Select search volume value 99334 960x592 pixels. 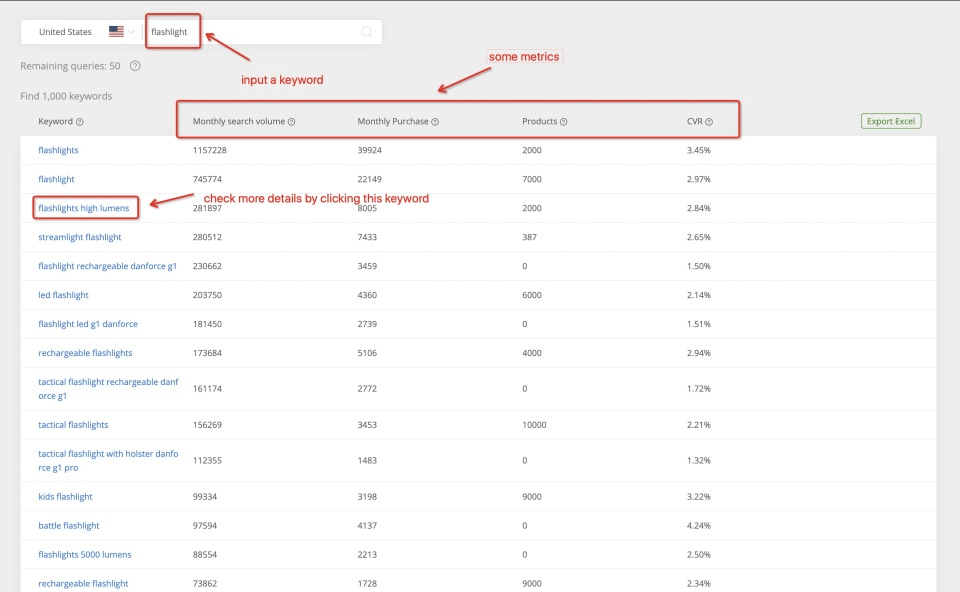[x=204, y=496]
